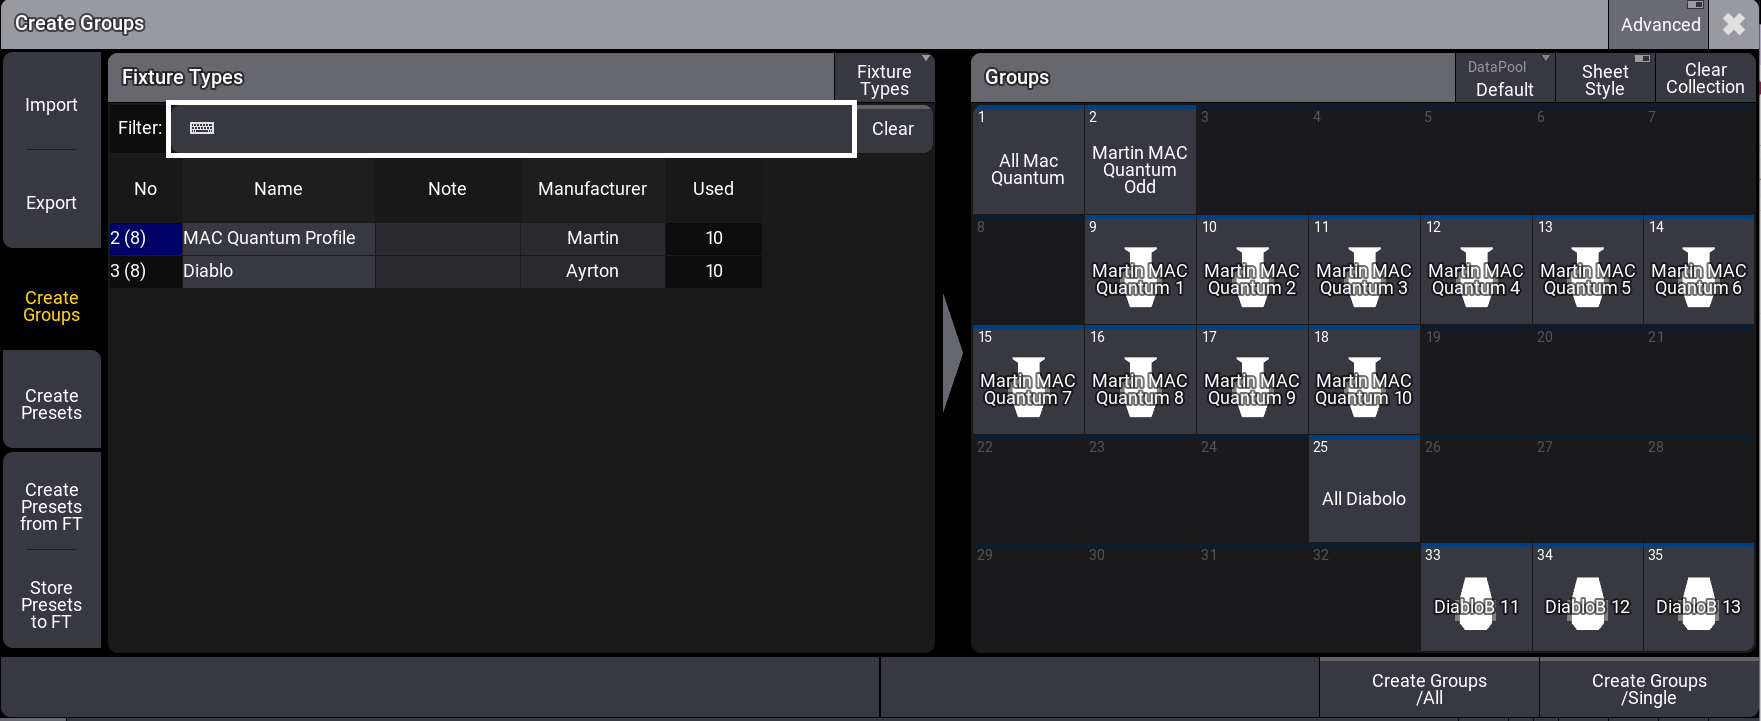The width and height of the screenshot is (1761, 721).
Task: Switch to the Create Presets tab
Action: [x=52, y=404]
